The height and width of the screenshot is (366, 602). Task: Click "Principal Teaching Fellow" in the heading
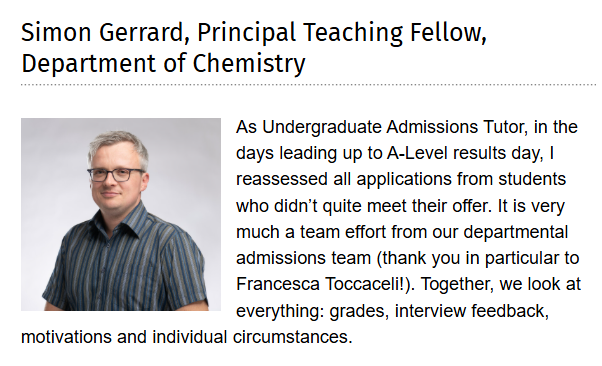(x=339, y=33)
